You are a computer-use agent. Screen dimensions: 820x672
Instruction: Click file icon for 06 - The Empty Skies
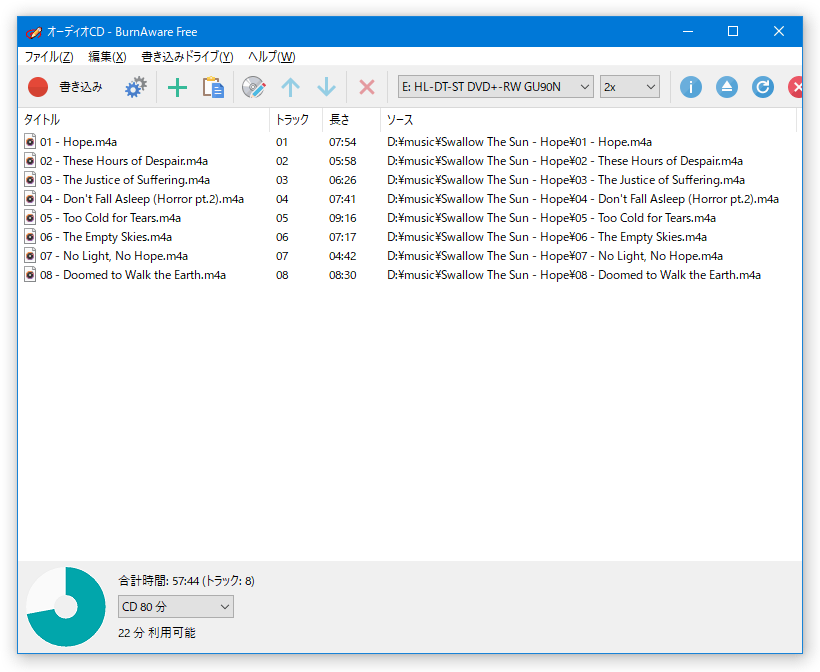tap(30, 237)
